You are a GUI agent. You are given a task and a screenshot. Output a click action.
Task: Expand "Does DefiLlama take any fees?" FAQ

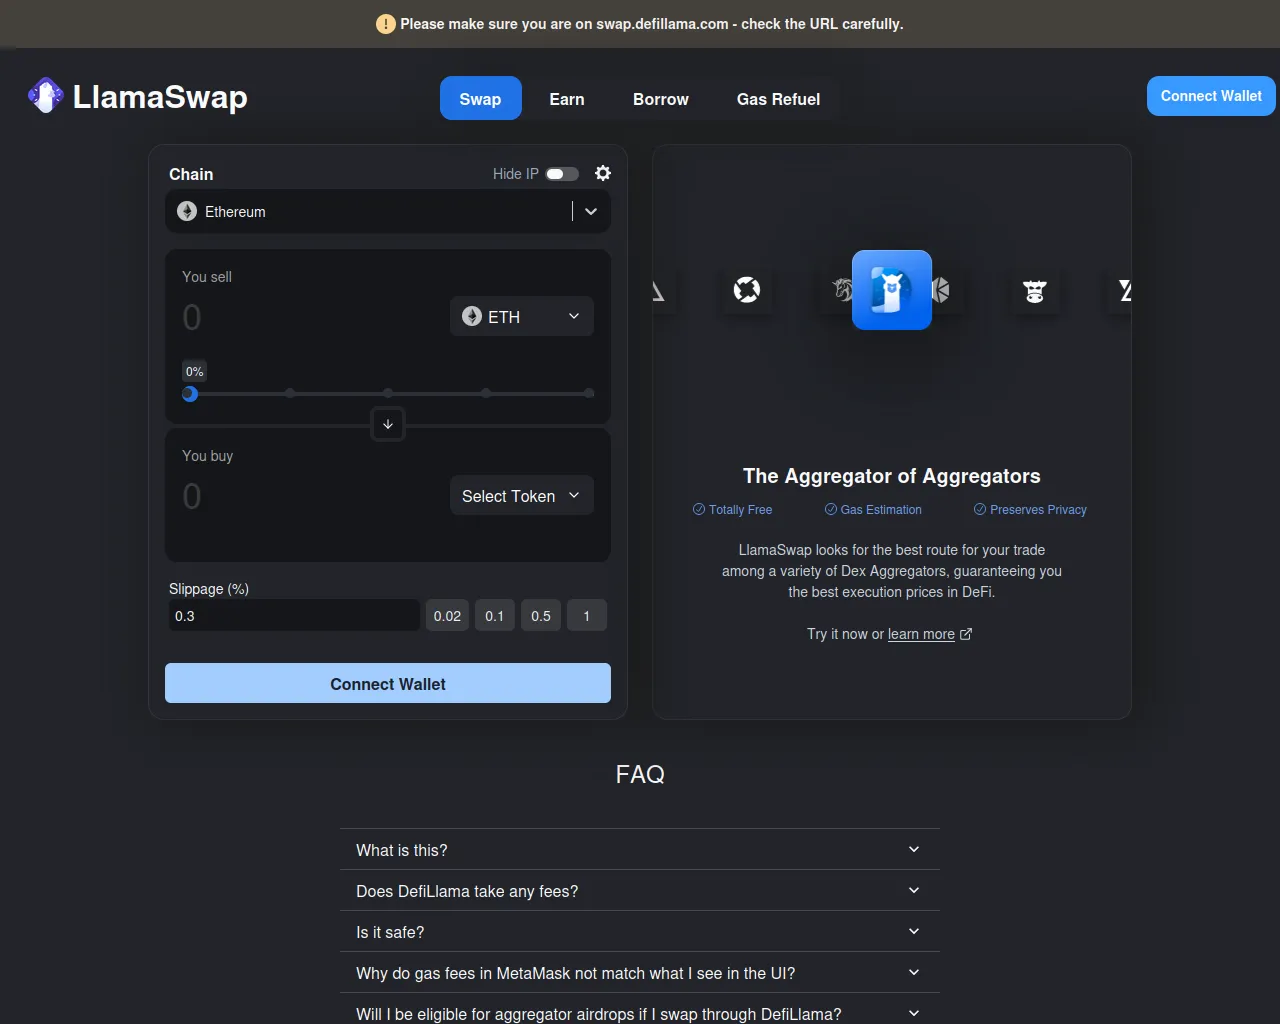point(640,890)
